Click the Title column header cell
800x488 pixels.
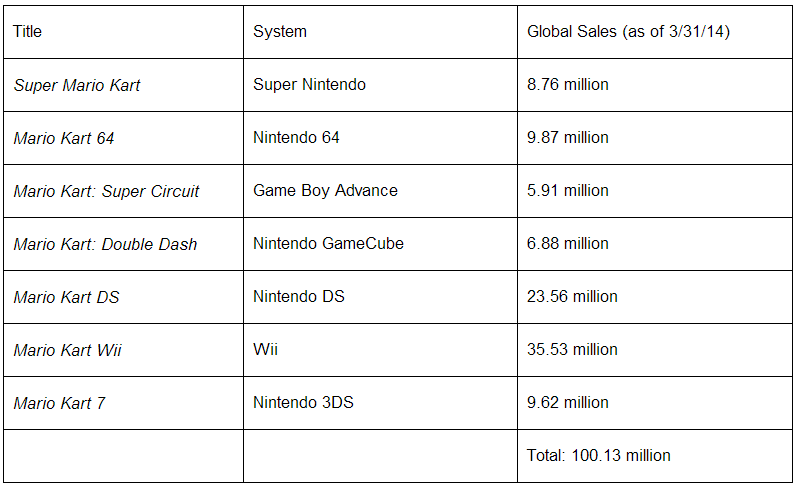click(28, 32)
